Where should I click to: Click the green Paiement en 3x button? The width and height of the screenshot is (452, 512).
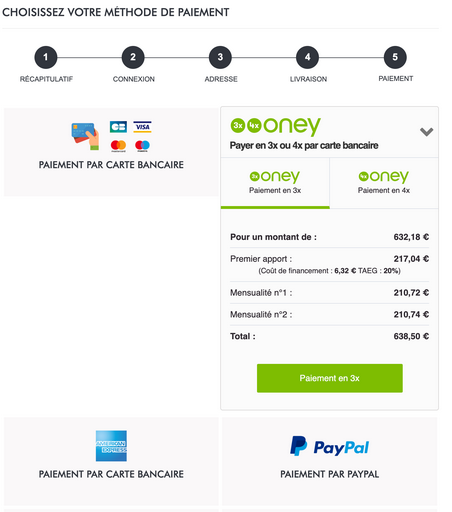click(x=330, y=378)
